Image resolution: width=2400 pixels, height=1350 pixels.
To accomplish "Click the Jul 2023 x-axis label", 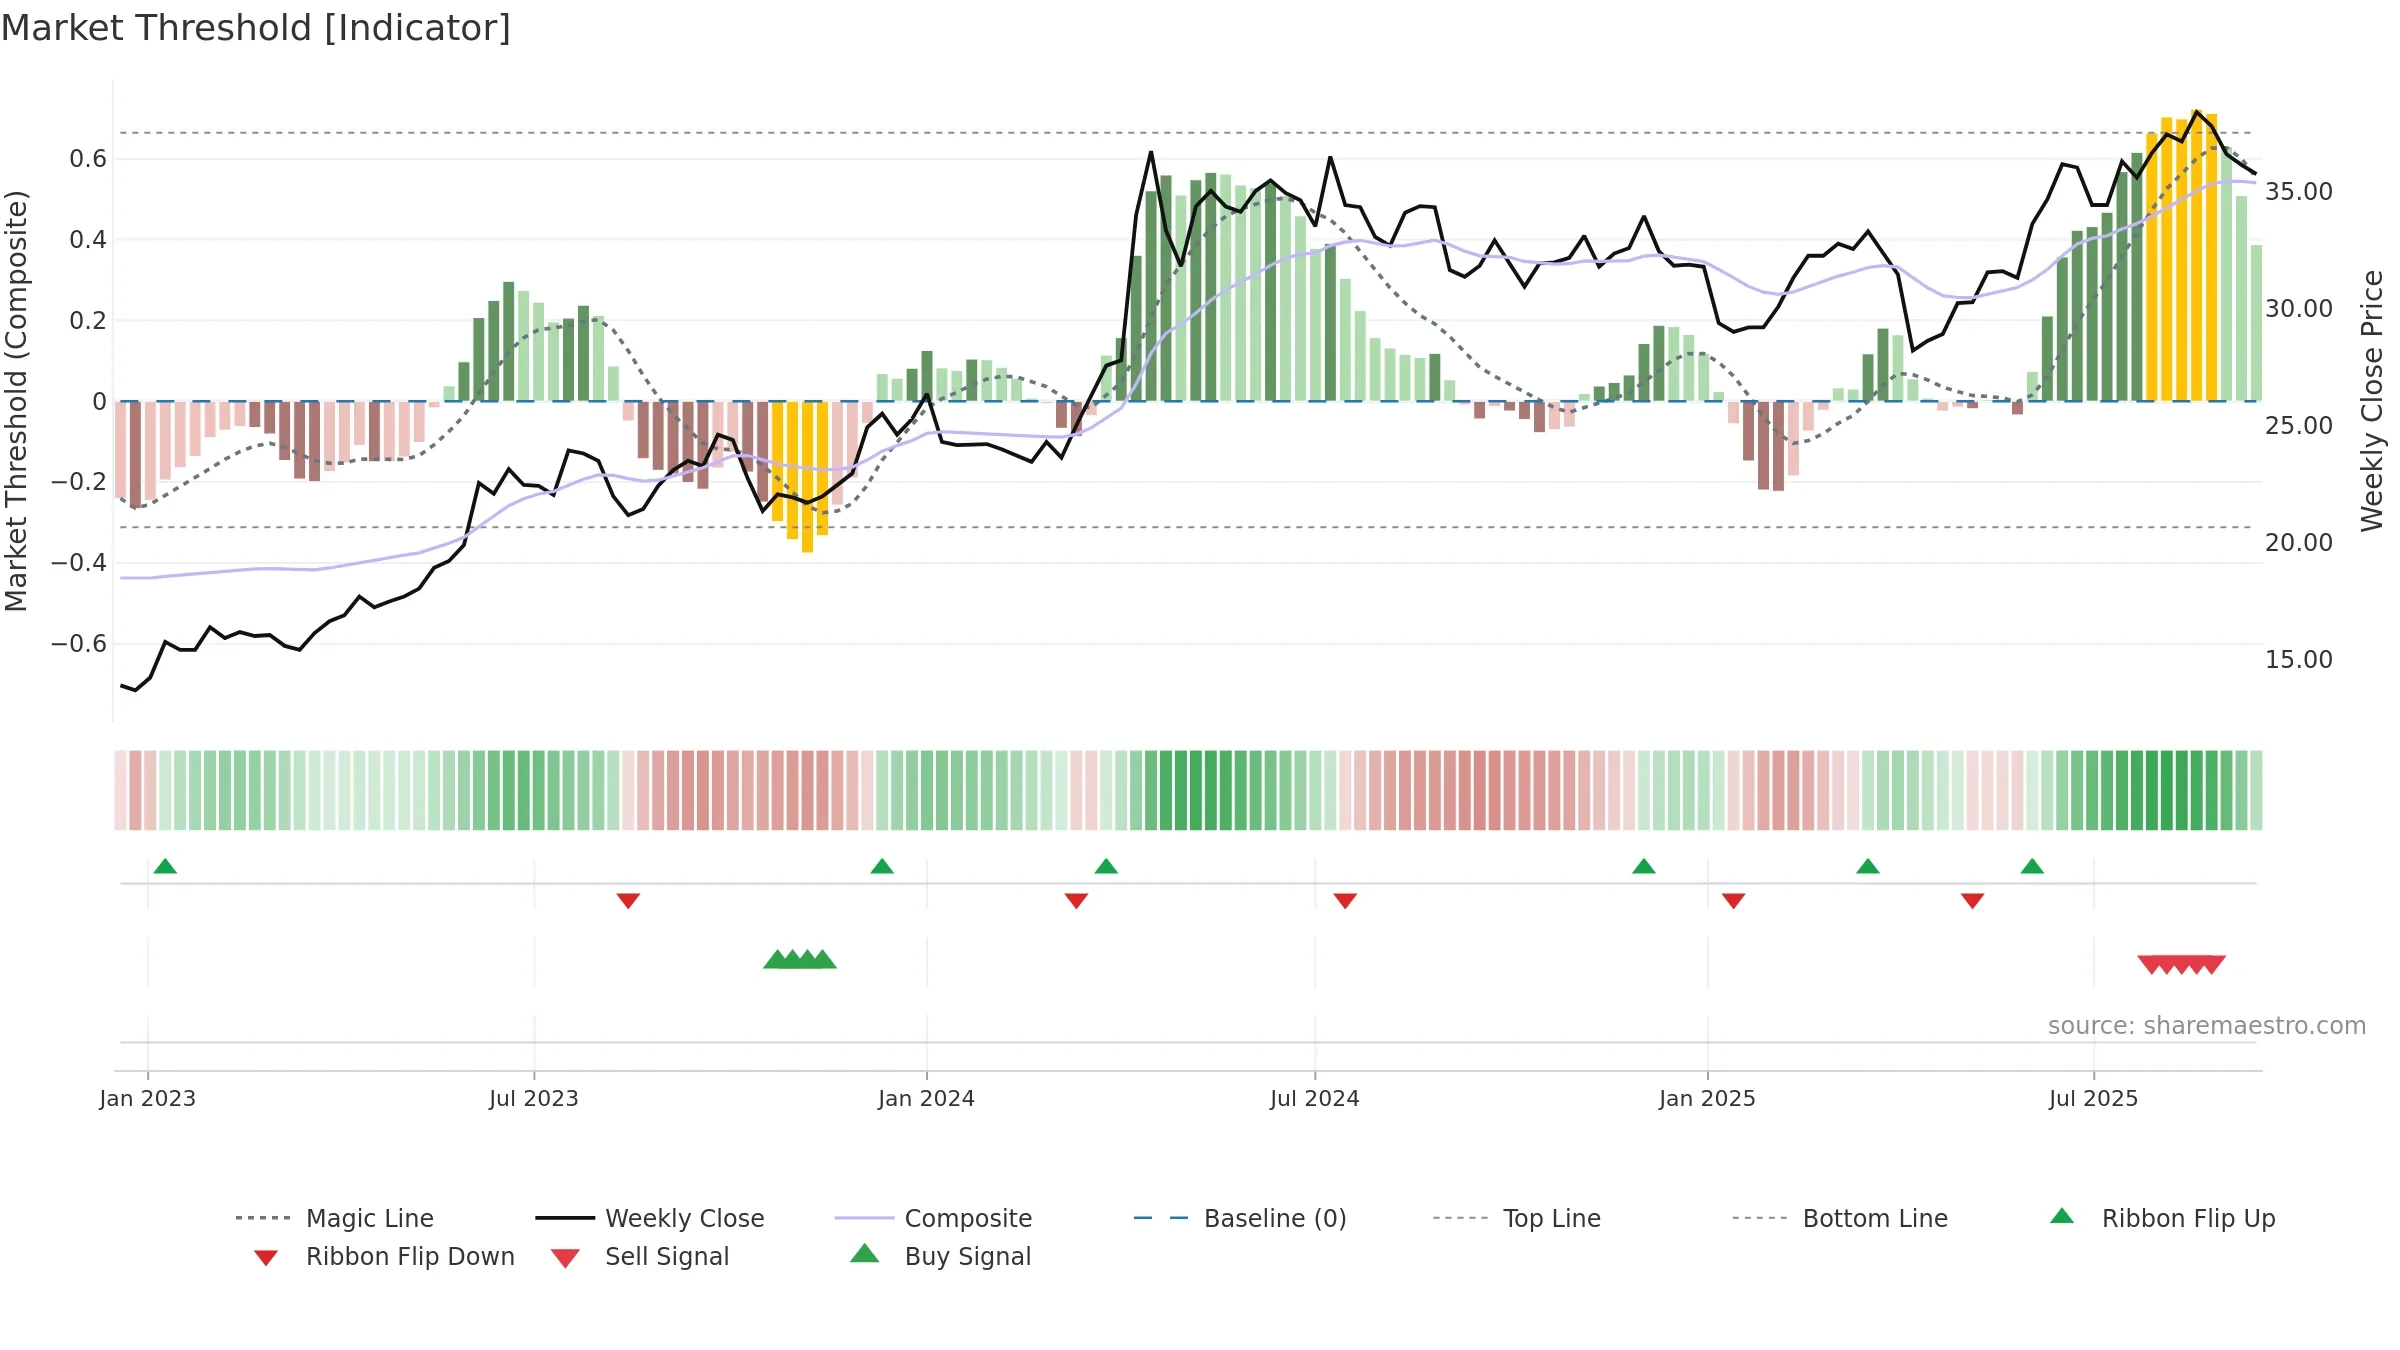I will (x=534, y=1098).
